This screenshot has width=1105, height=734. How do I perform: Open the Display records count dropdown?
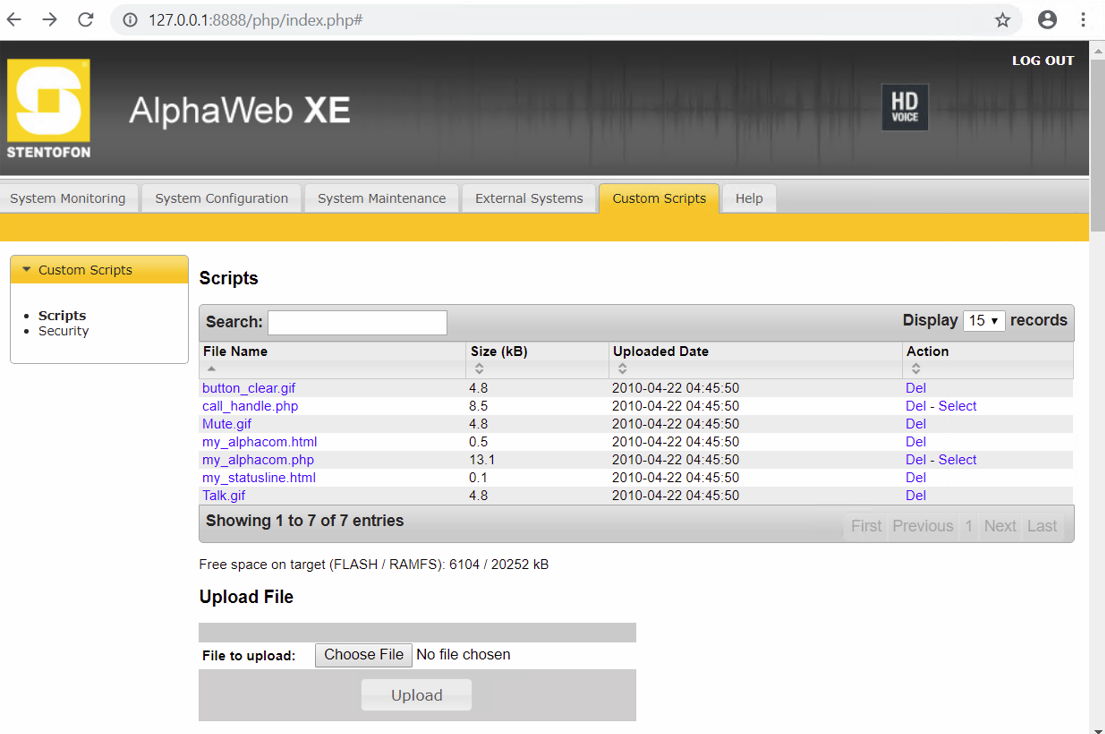point(984,321)
